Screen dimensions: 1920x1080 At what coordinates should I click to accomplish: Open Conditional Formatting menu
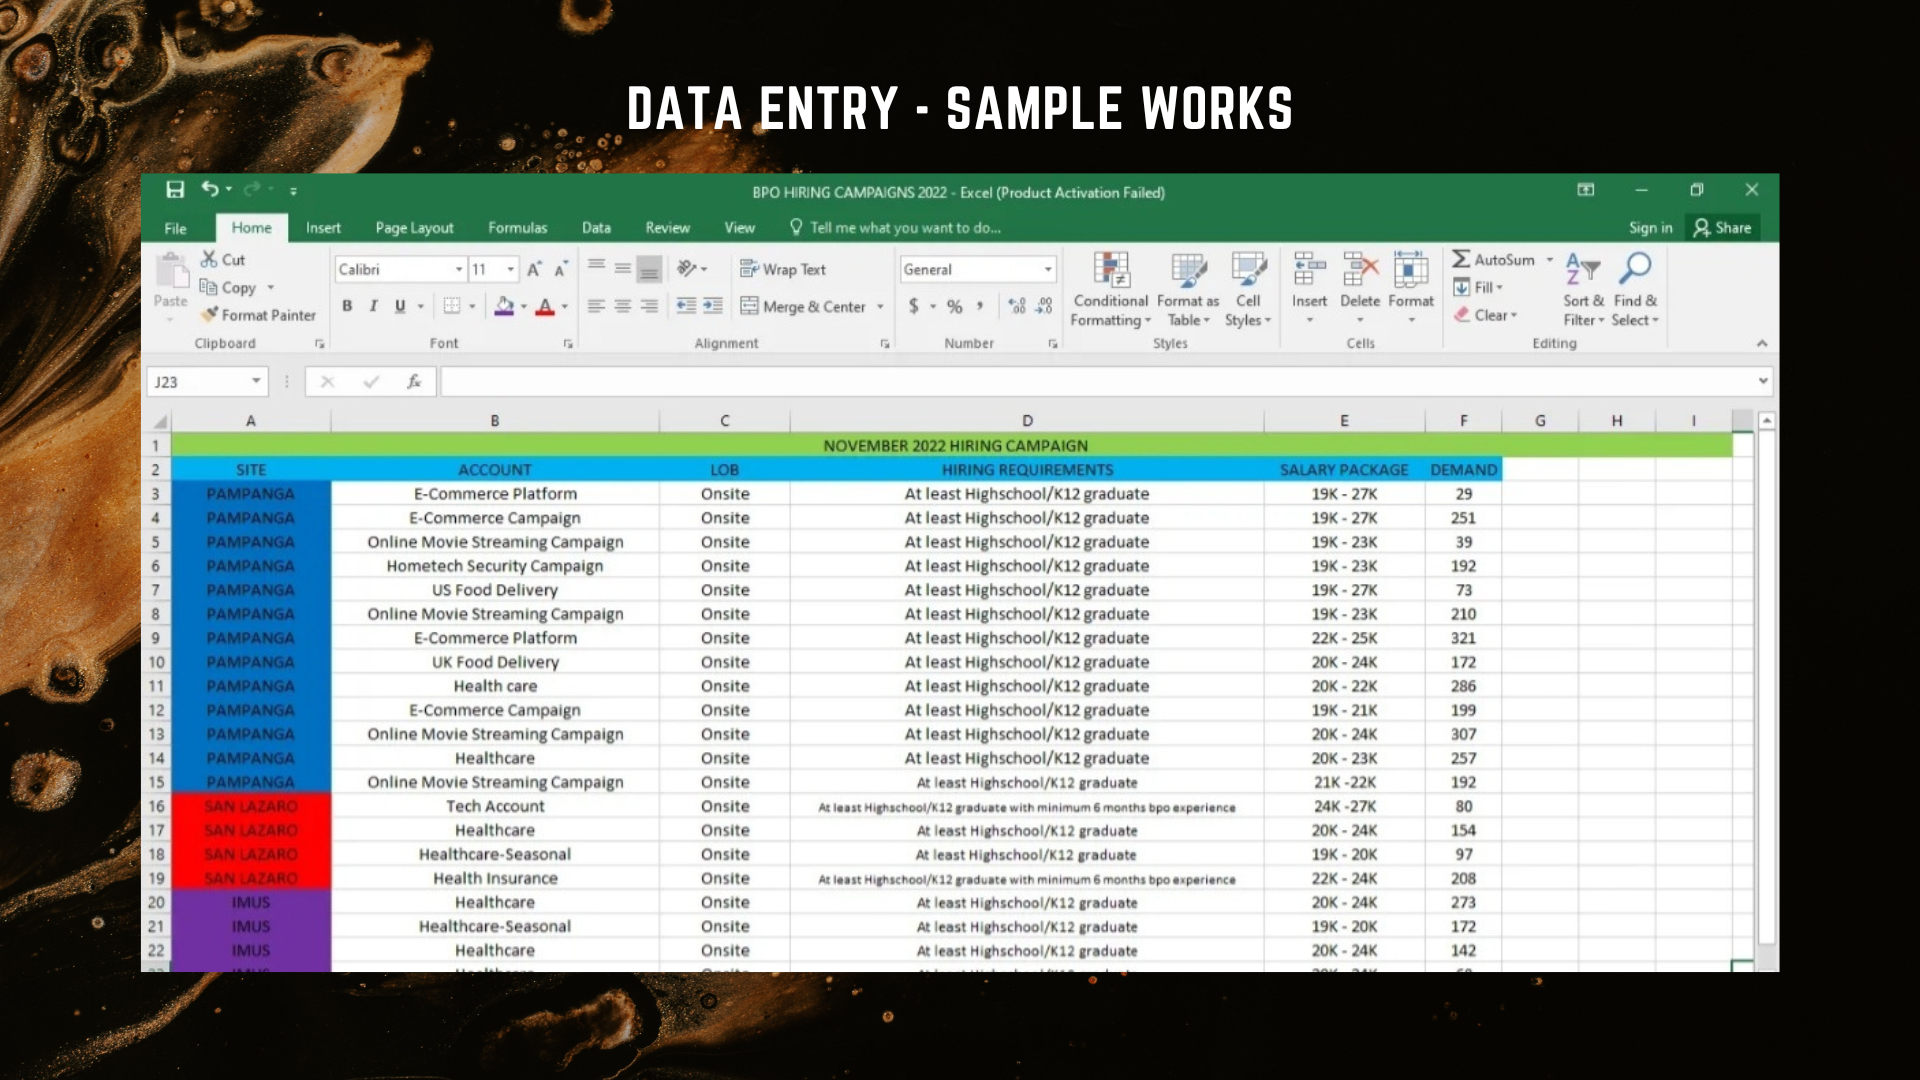pos(1111,289)
